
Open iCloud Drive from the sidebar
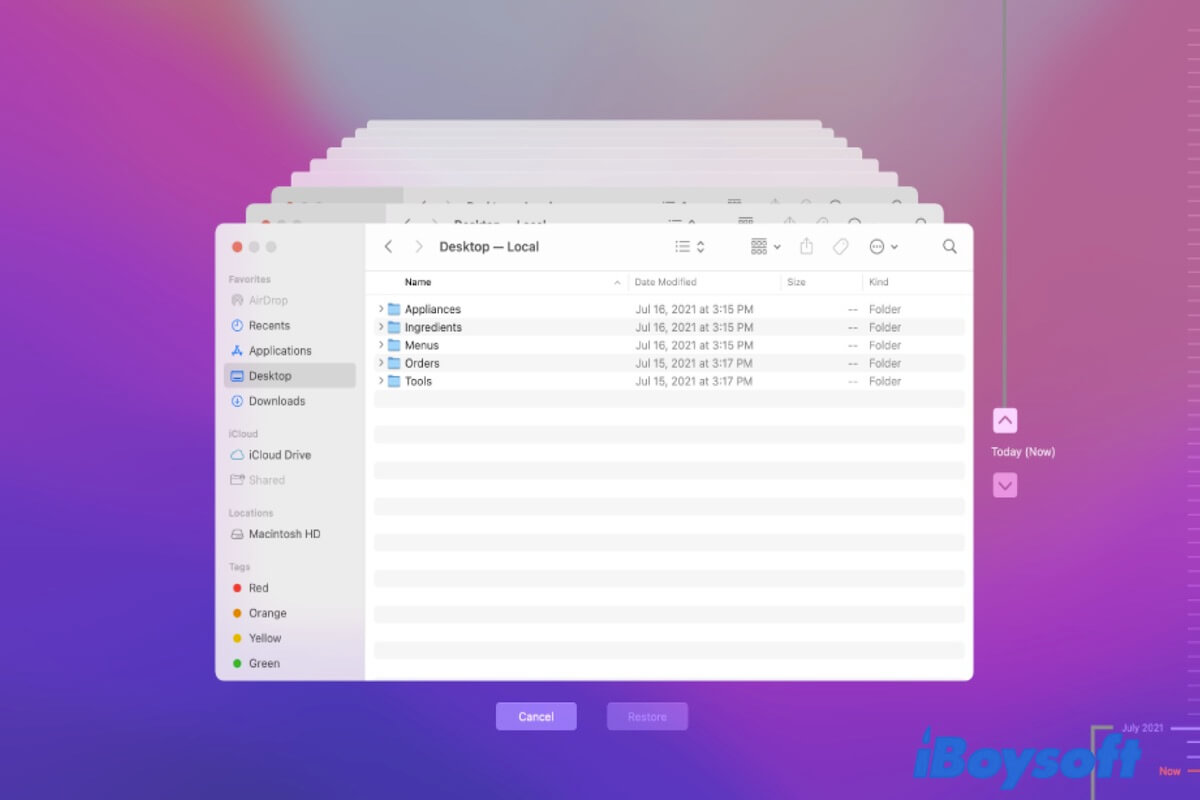tap(279, 455)
